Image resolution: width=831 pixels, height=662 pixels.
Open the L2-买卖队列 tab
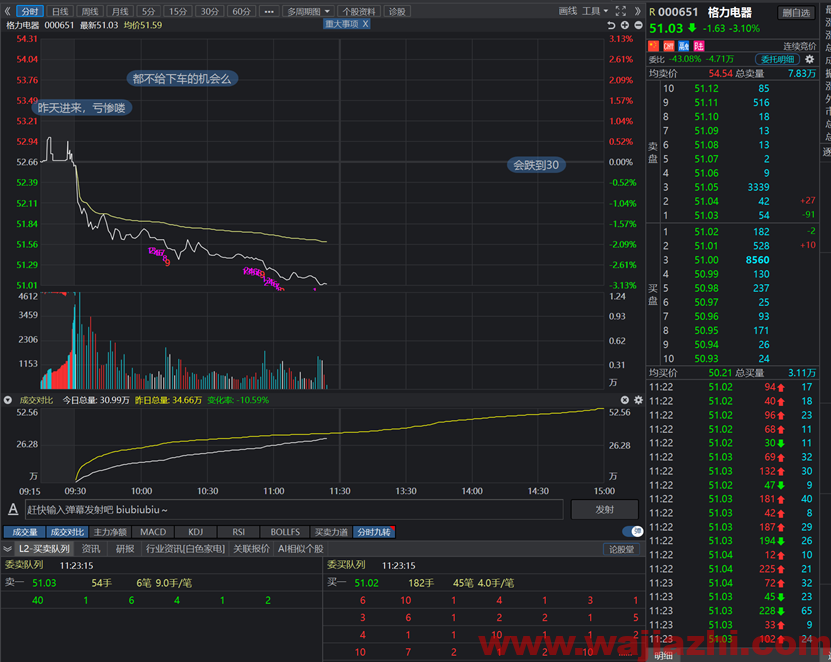tap(44, 549)
